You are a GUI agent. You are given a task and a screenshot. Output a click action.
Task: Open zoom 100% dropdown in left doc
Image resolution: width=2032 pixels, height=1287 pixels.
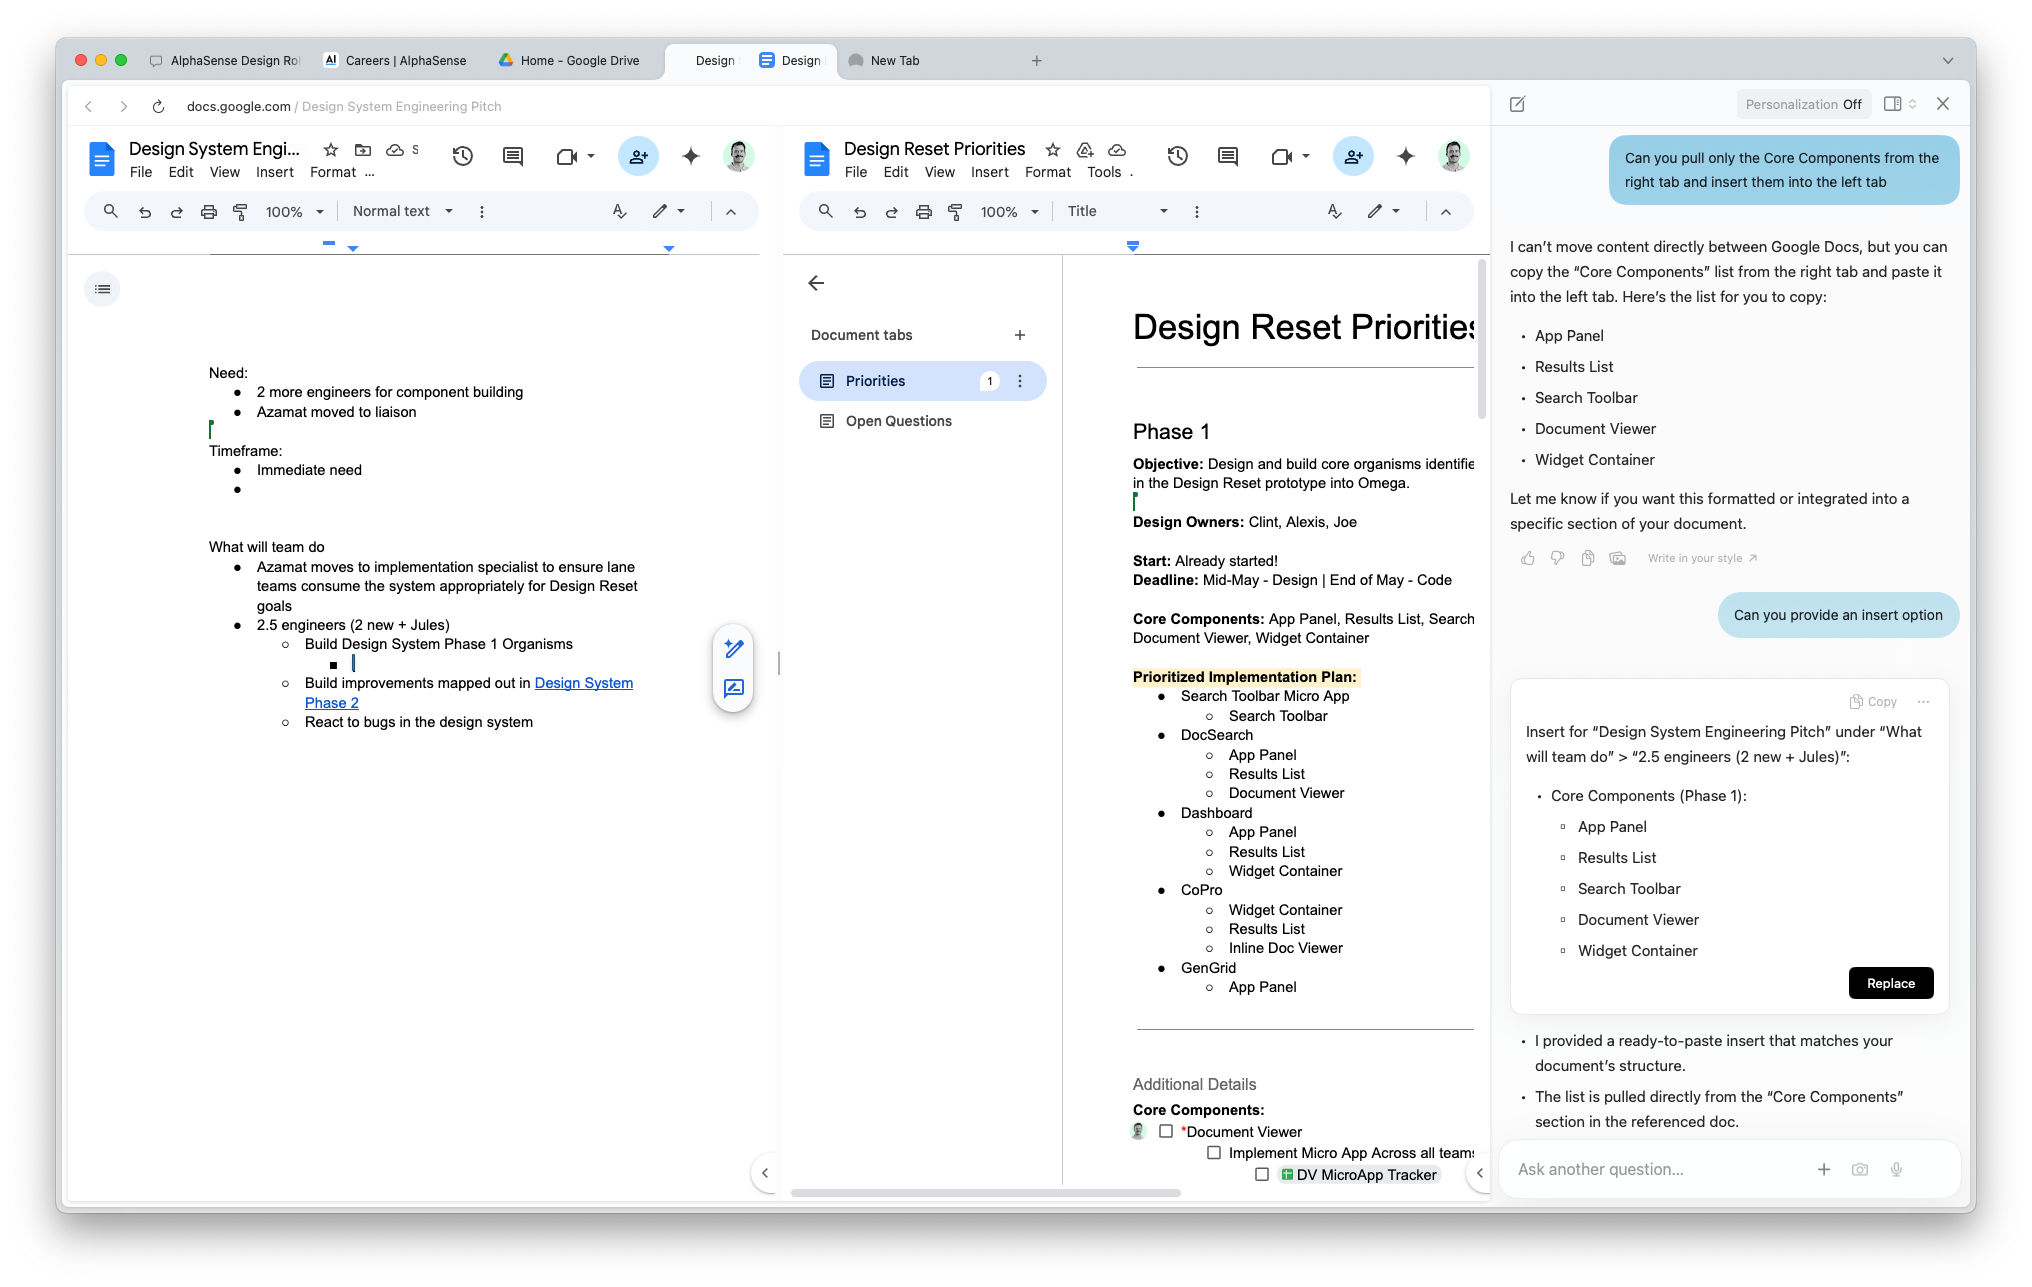click(295, 212)
